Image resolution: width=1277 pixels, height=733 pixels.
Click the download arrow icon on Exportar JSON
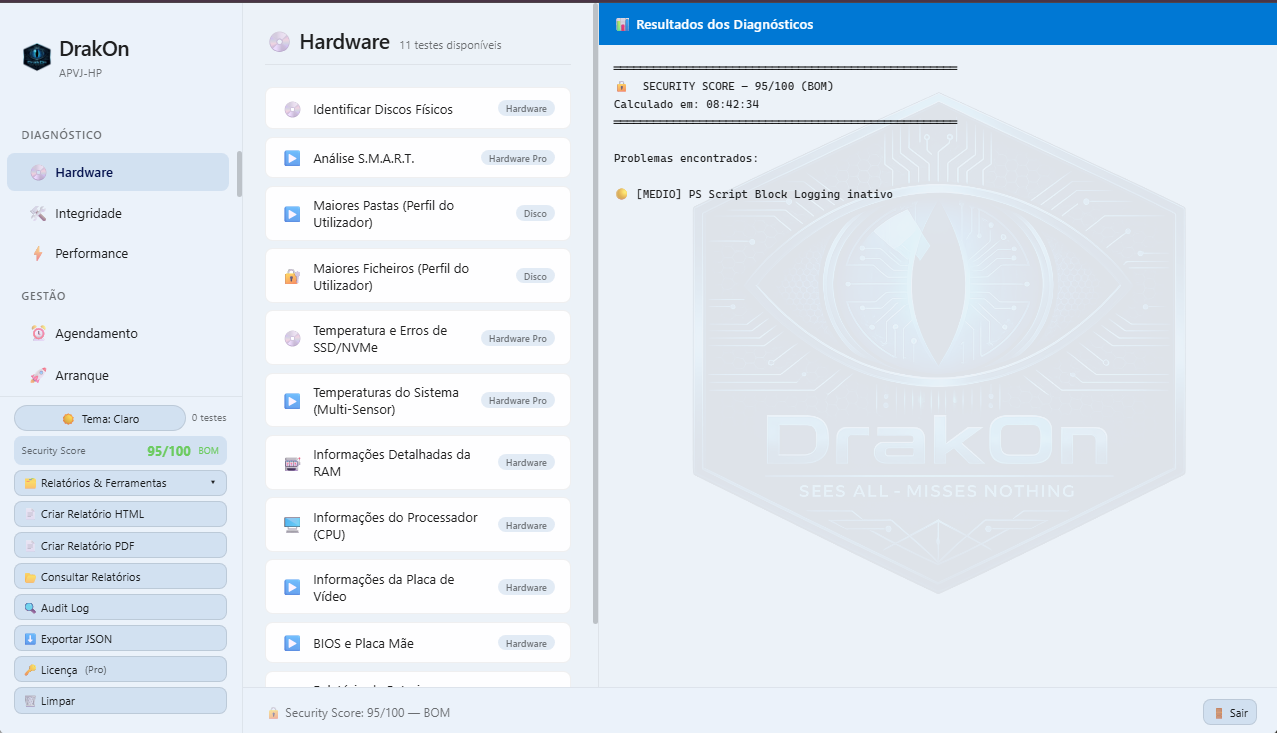coord(30,639)
